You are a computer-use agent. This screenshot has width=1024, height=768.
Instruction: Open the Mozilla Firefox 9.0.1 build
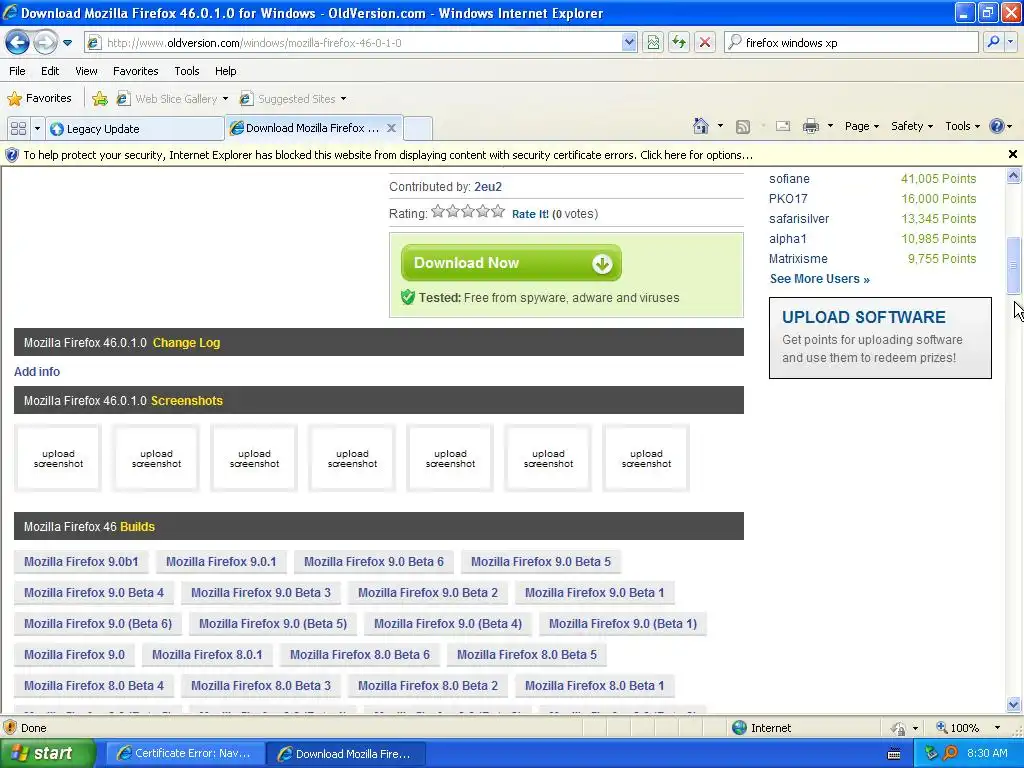coord(221,562)
